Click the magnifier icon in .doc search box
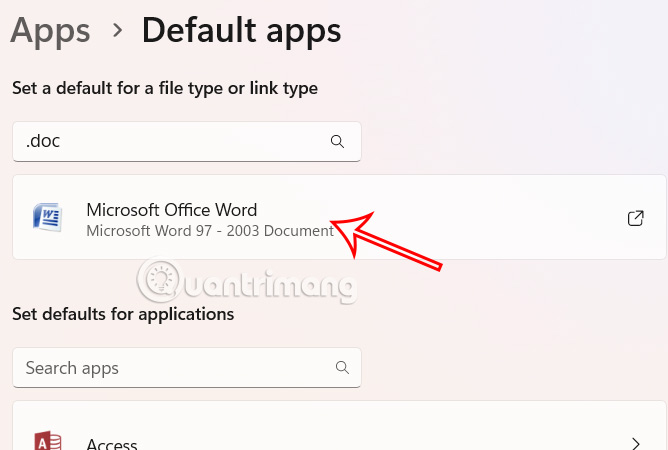668x450 pixels. click(x=337, y=141)
